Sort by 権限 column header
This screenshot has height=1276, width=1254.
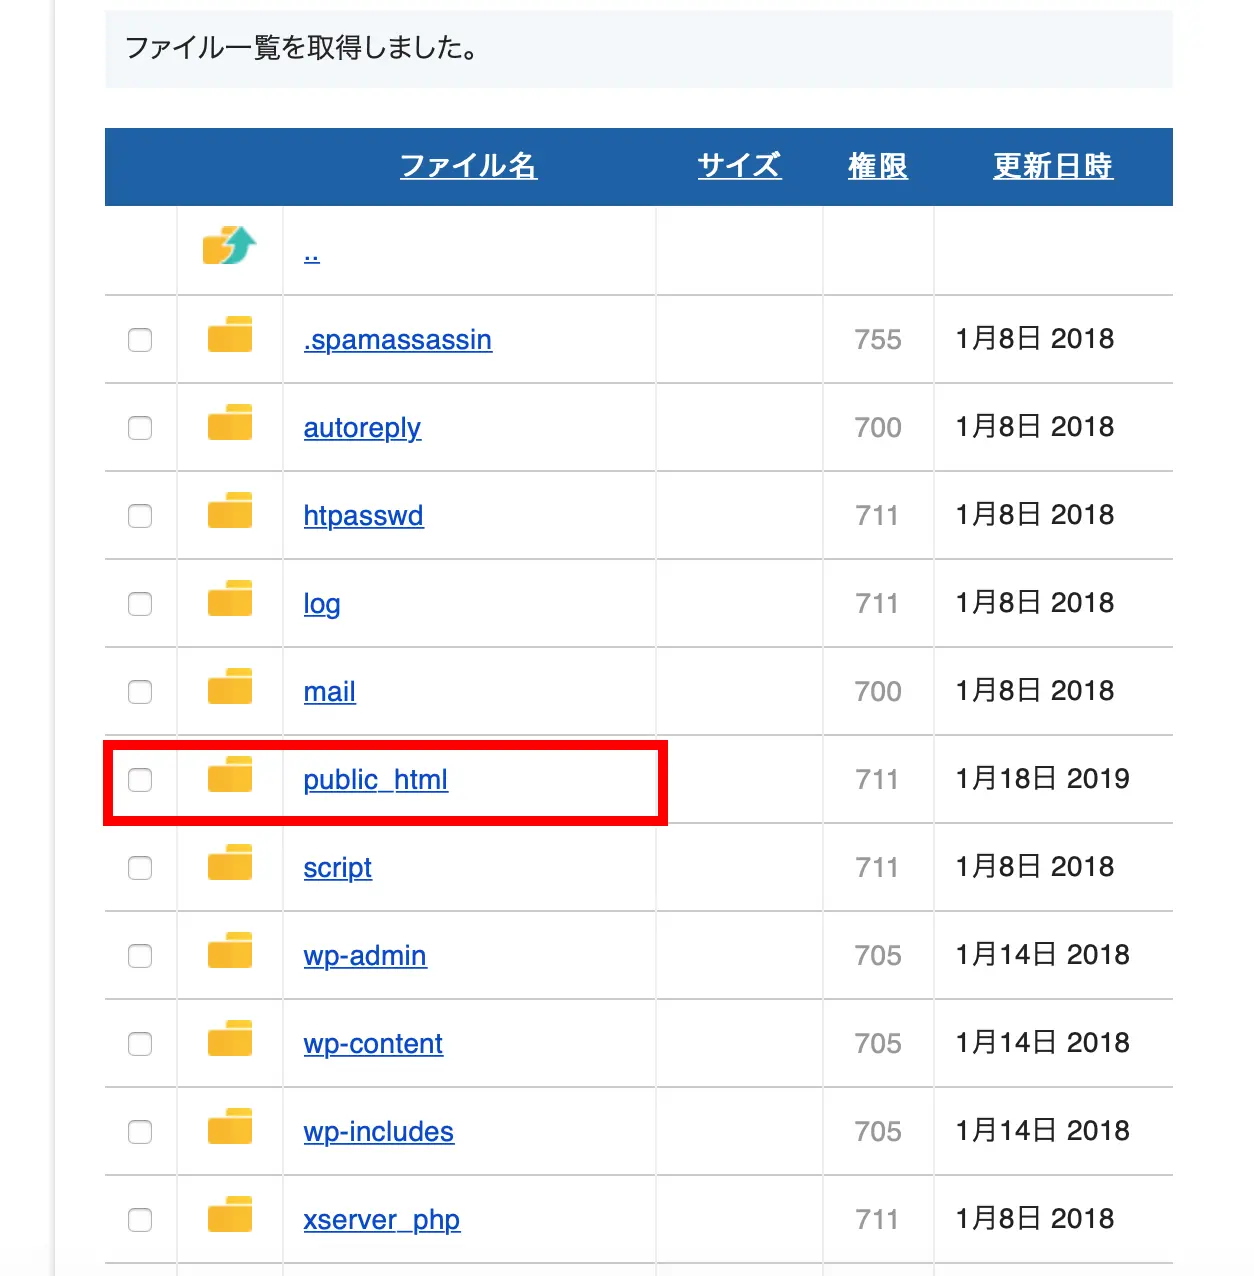click(877, 166)
